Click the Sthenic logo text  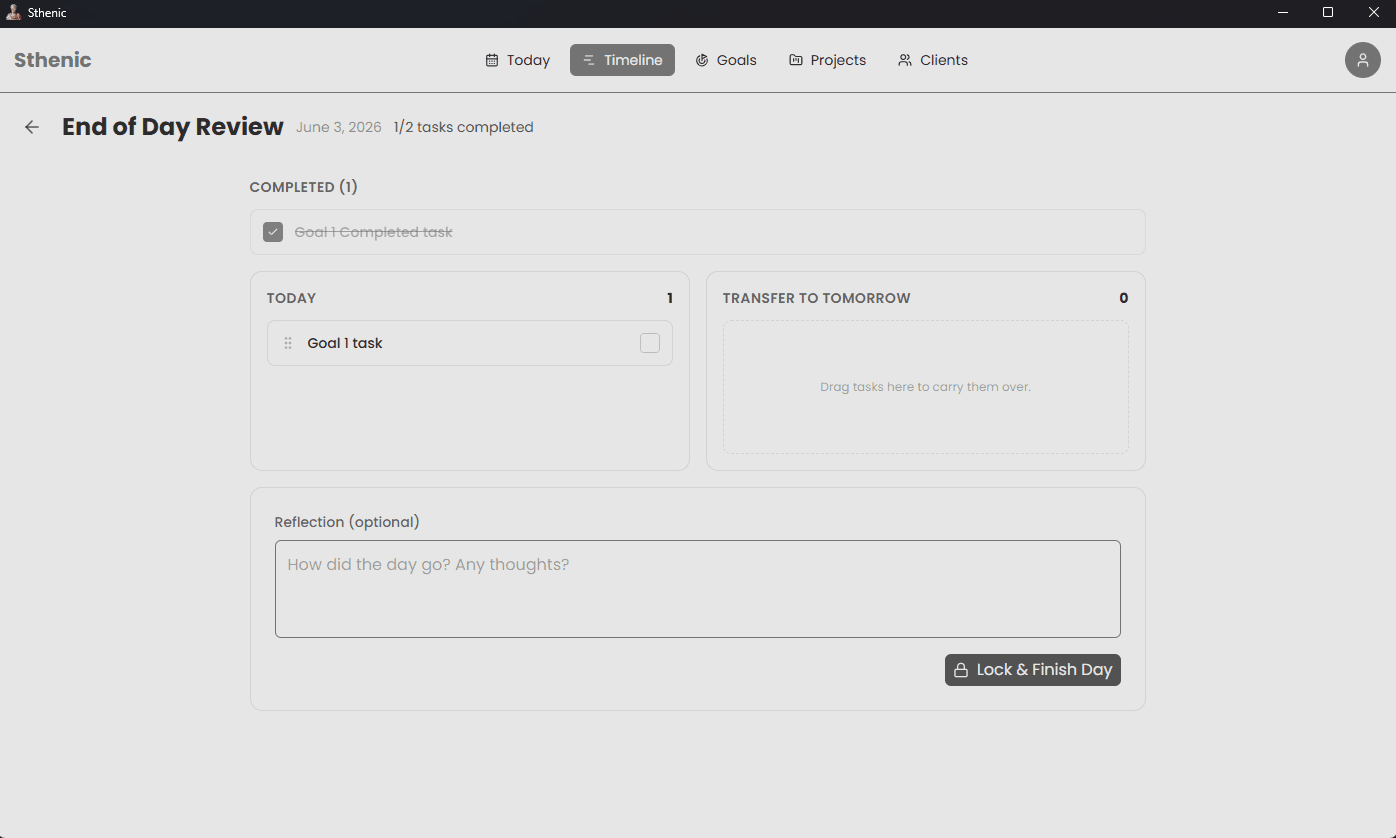(53, 60)
